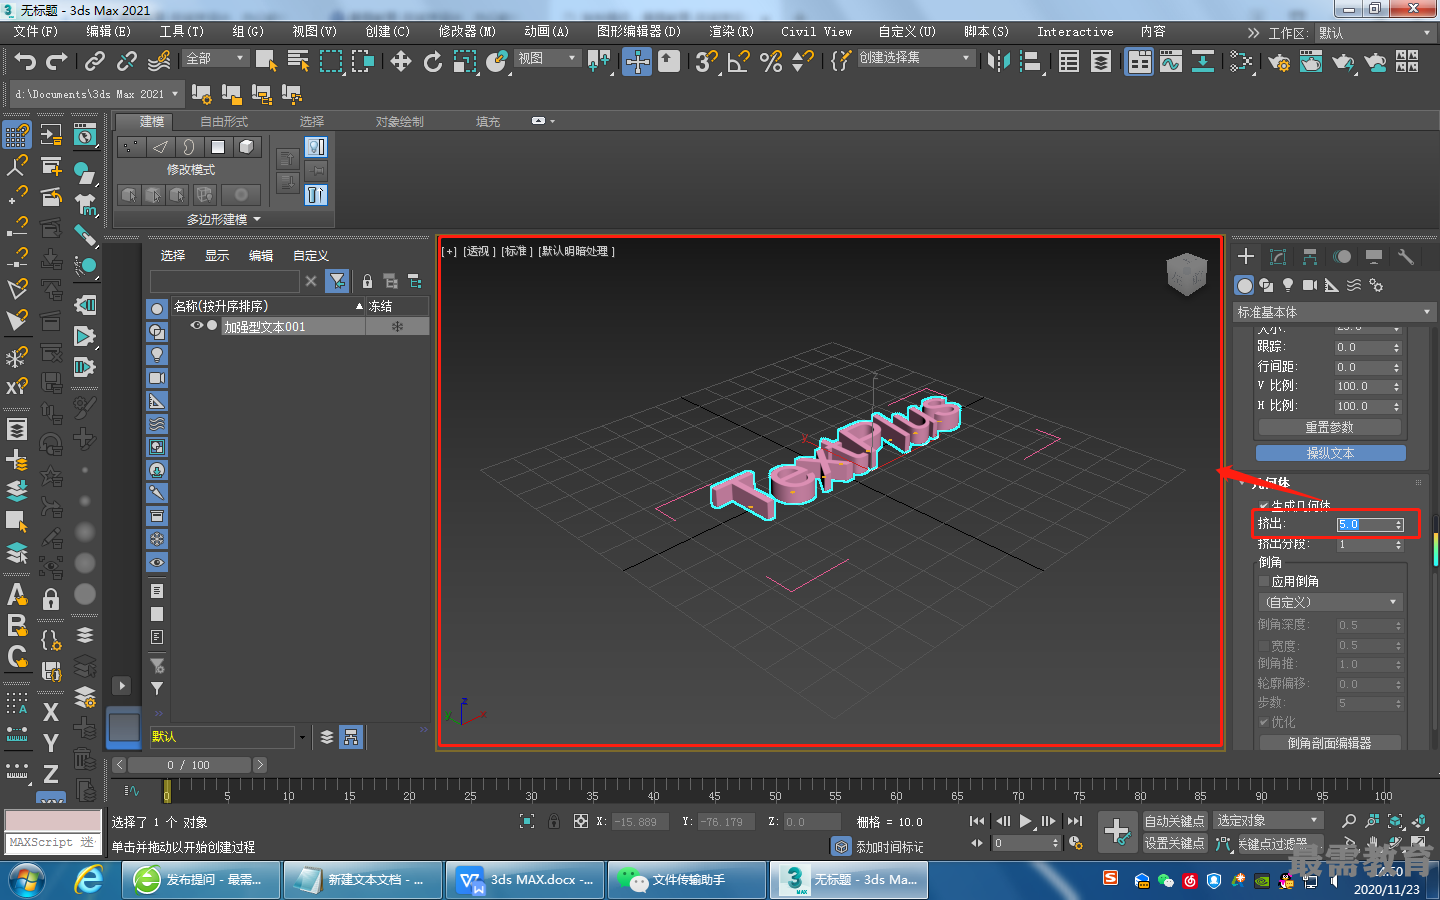Open the 创建选择集 dropdown
Viewport: 1440px width, 900px height.
[915, 58]
